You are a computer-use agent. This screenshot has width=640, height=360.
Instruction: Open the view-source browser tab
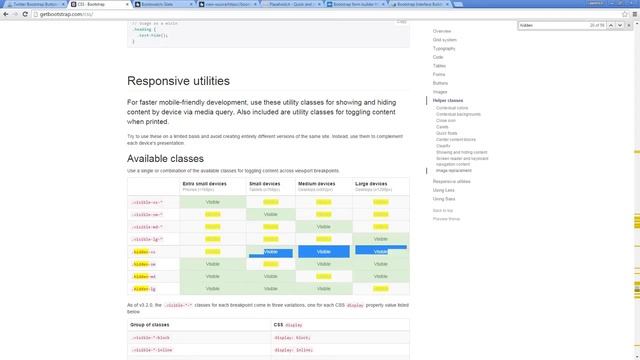228,4
